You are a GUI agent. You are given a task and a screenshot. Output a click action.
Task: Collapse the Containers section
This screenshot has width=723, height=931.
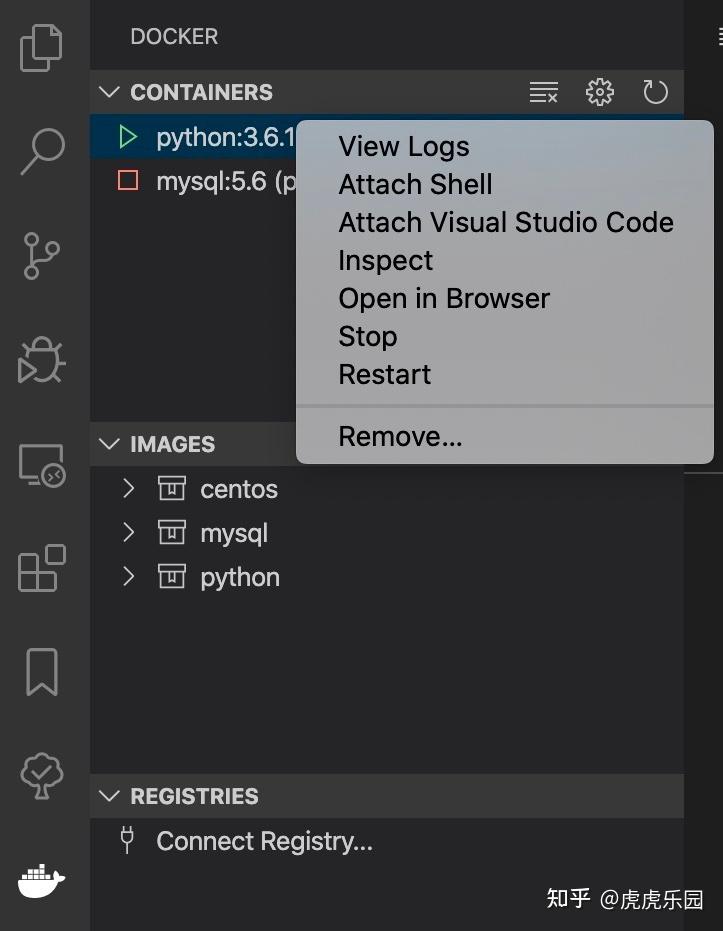tap(109, 92)
